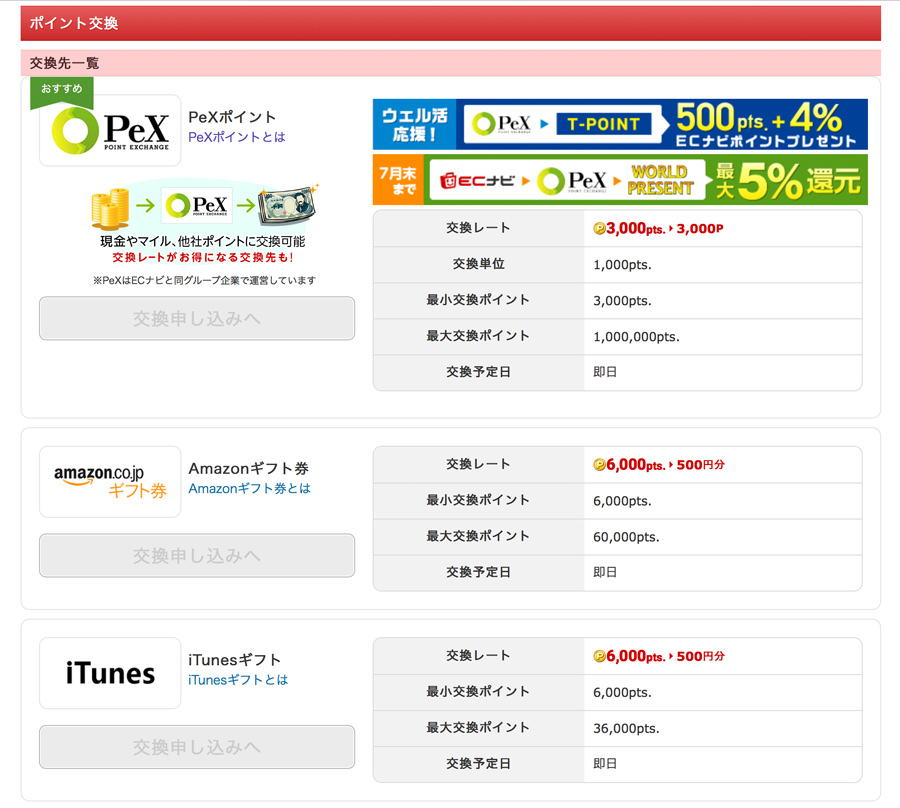The height and width of the screenshot is (808, 900).
Task: Click the 60,000pts. maximum value
Action: point(626,537)
